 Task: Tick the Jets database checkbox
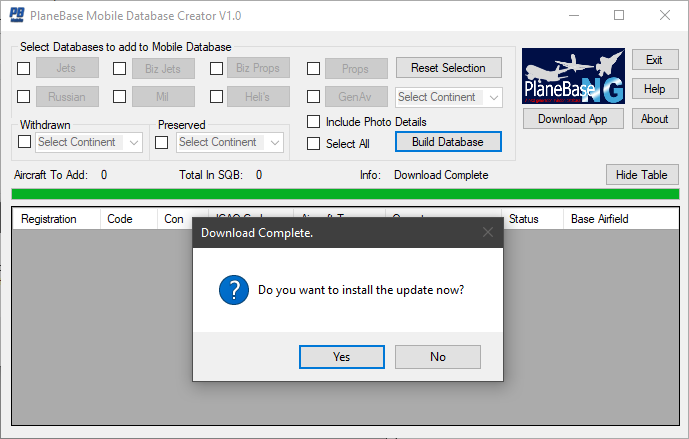[24, 68]
